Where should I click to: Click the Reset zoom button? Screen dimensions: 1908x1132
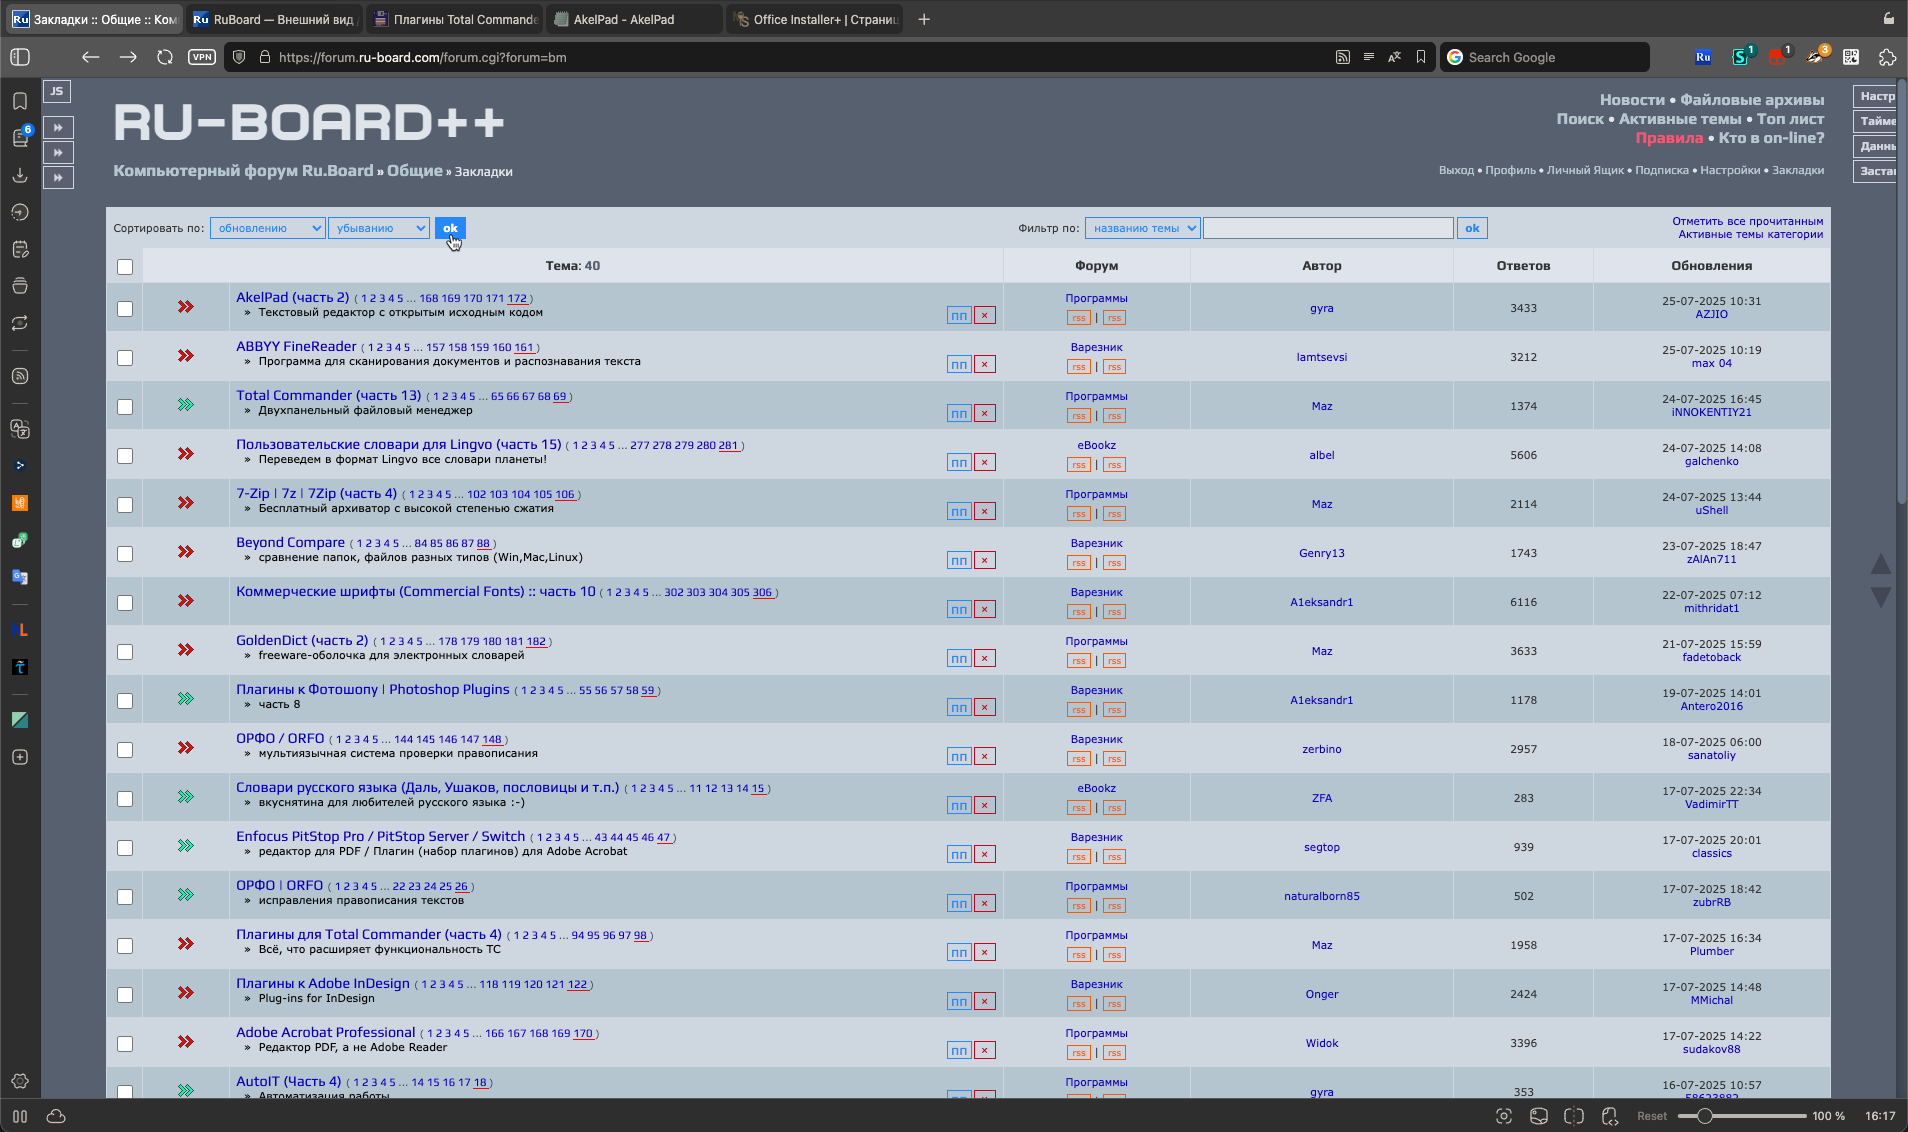tap(1651, 1116)
